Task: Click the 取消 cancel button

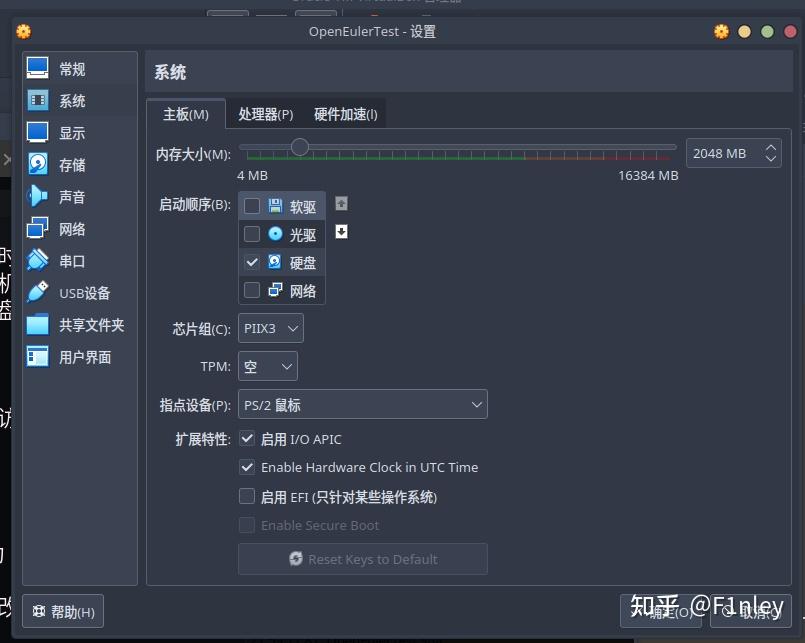Action: [x=750, y=611]
